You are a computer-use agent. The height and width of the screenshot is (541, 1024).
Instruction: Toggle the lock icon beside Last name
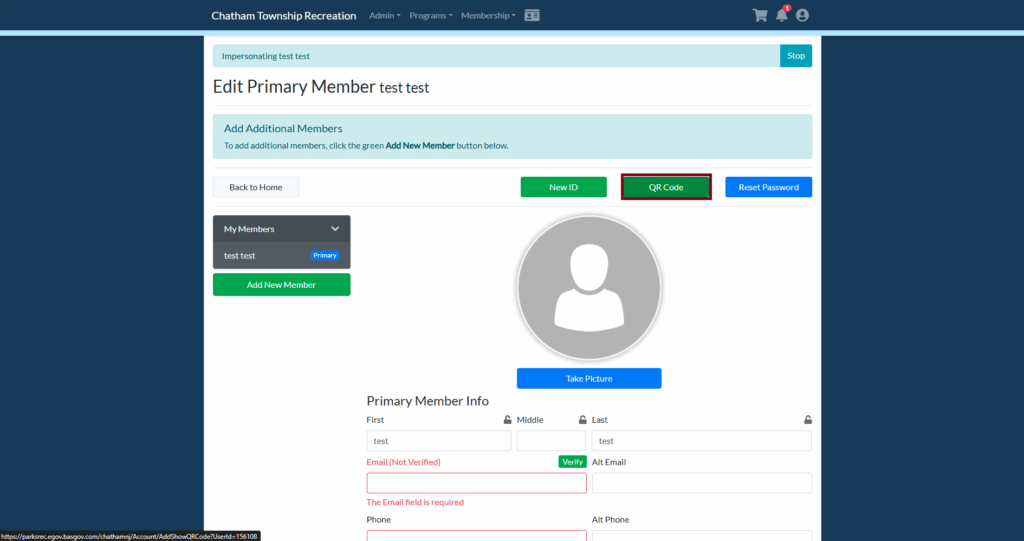pyautogui.click(x=807, y=420)
